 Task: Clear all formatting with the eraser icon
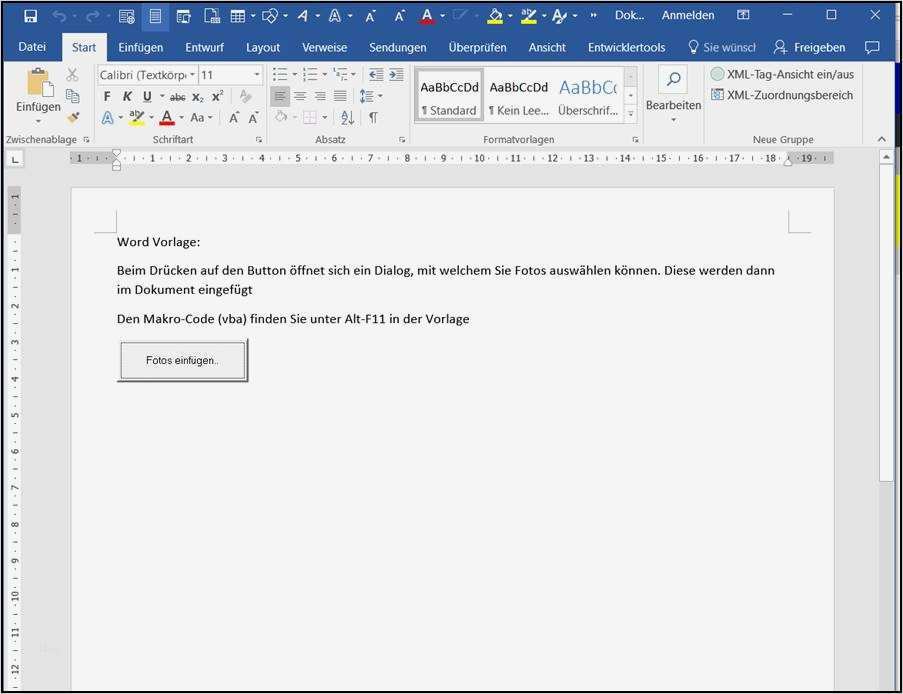[x=245, y=96]
